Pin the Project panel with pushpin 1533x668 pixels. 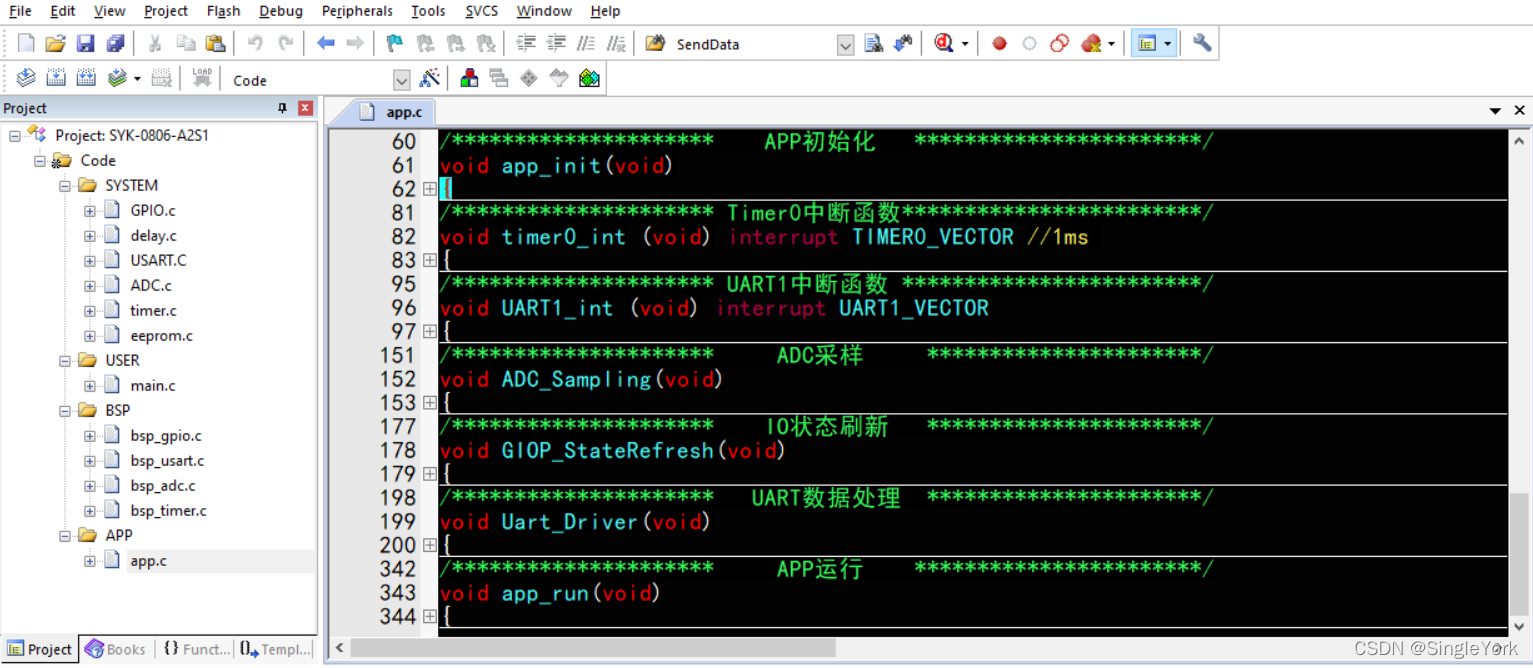[x=282, y=108]
